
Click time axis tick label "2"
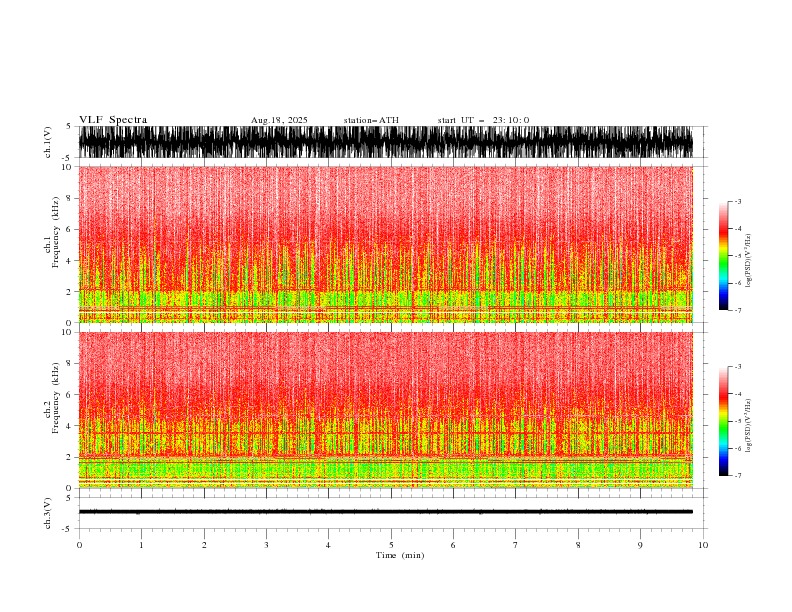click(x=204, y=545)
